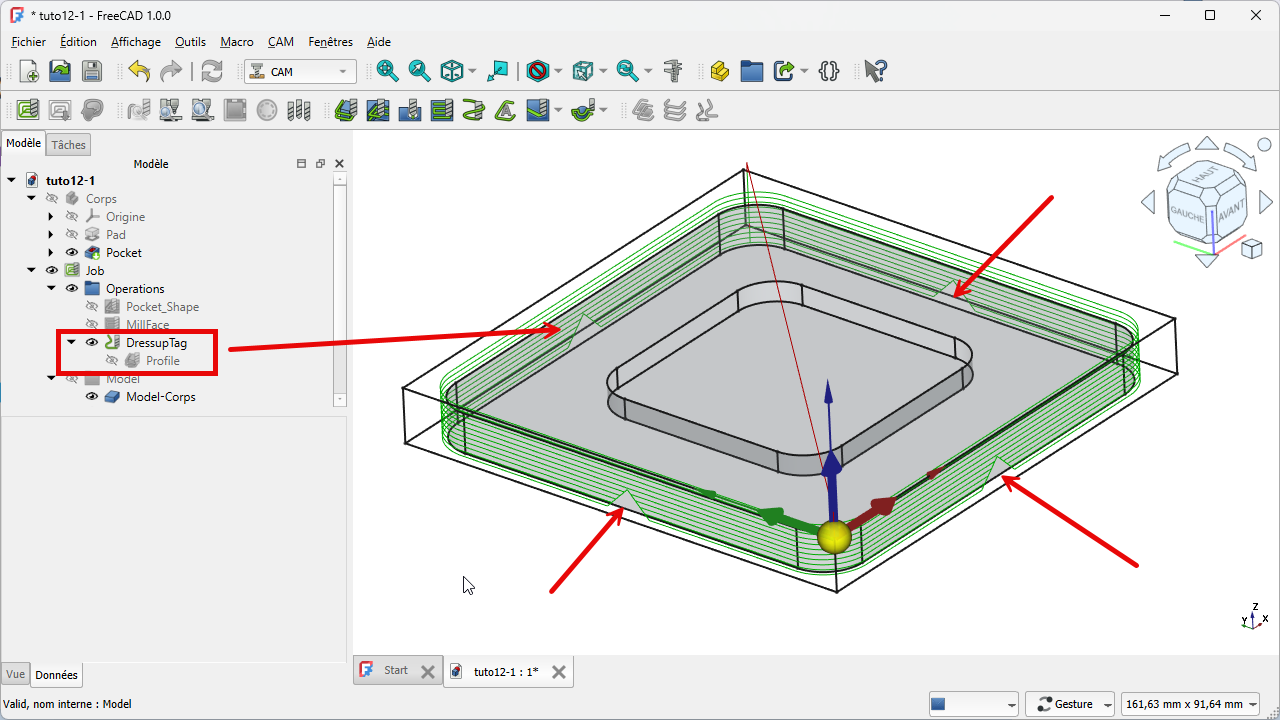The image size is (1280, 720).
Task: Hide the Pocket feature via eye icon
Action: (72, 253)
